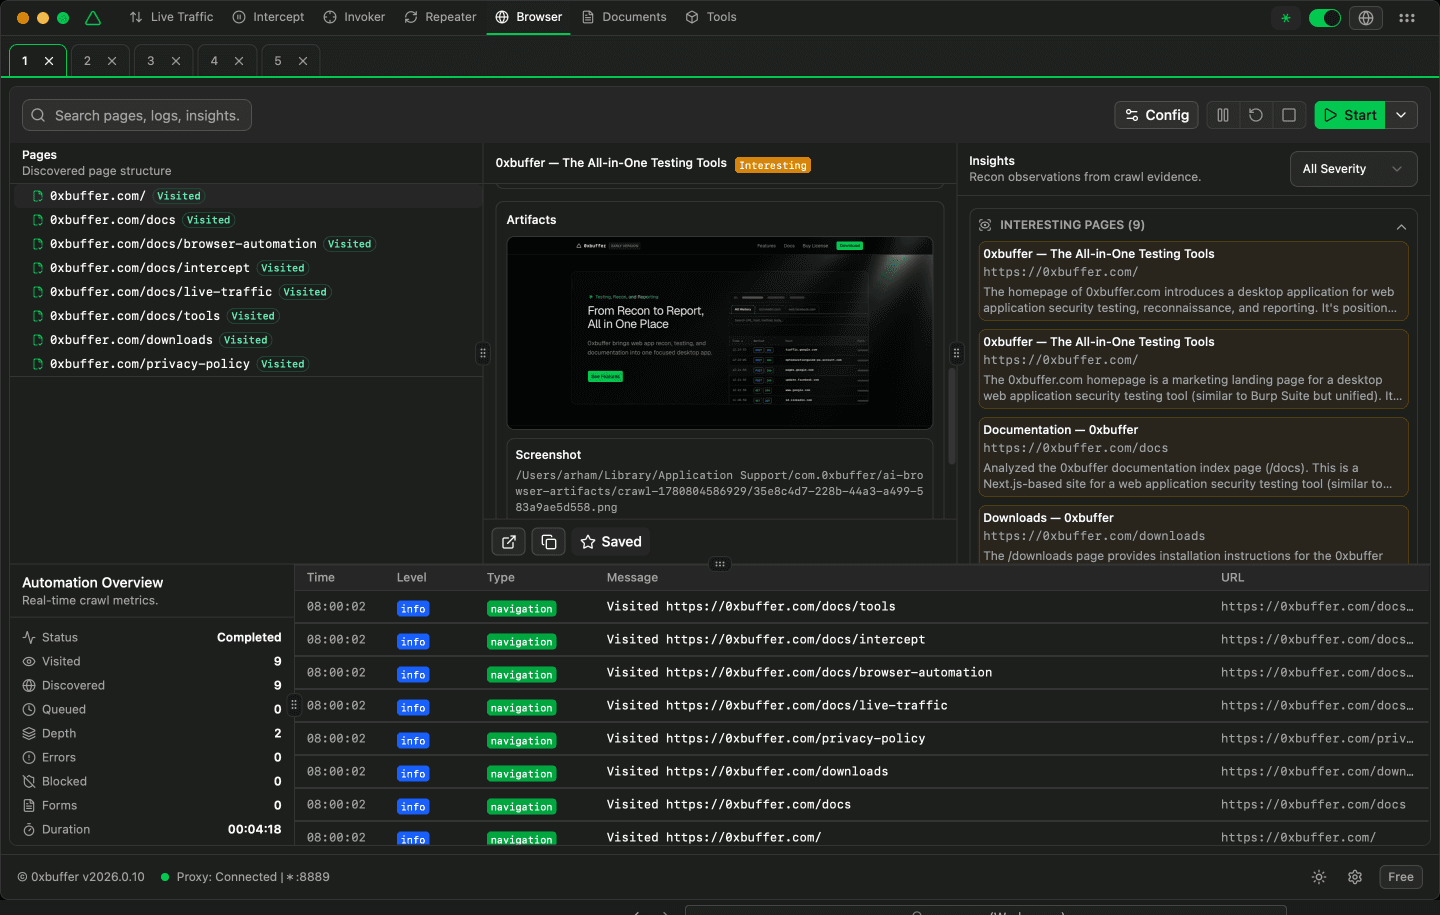Grab the pages panel splitter handle

(483, 353)
